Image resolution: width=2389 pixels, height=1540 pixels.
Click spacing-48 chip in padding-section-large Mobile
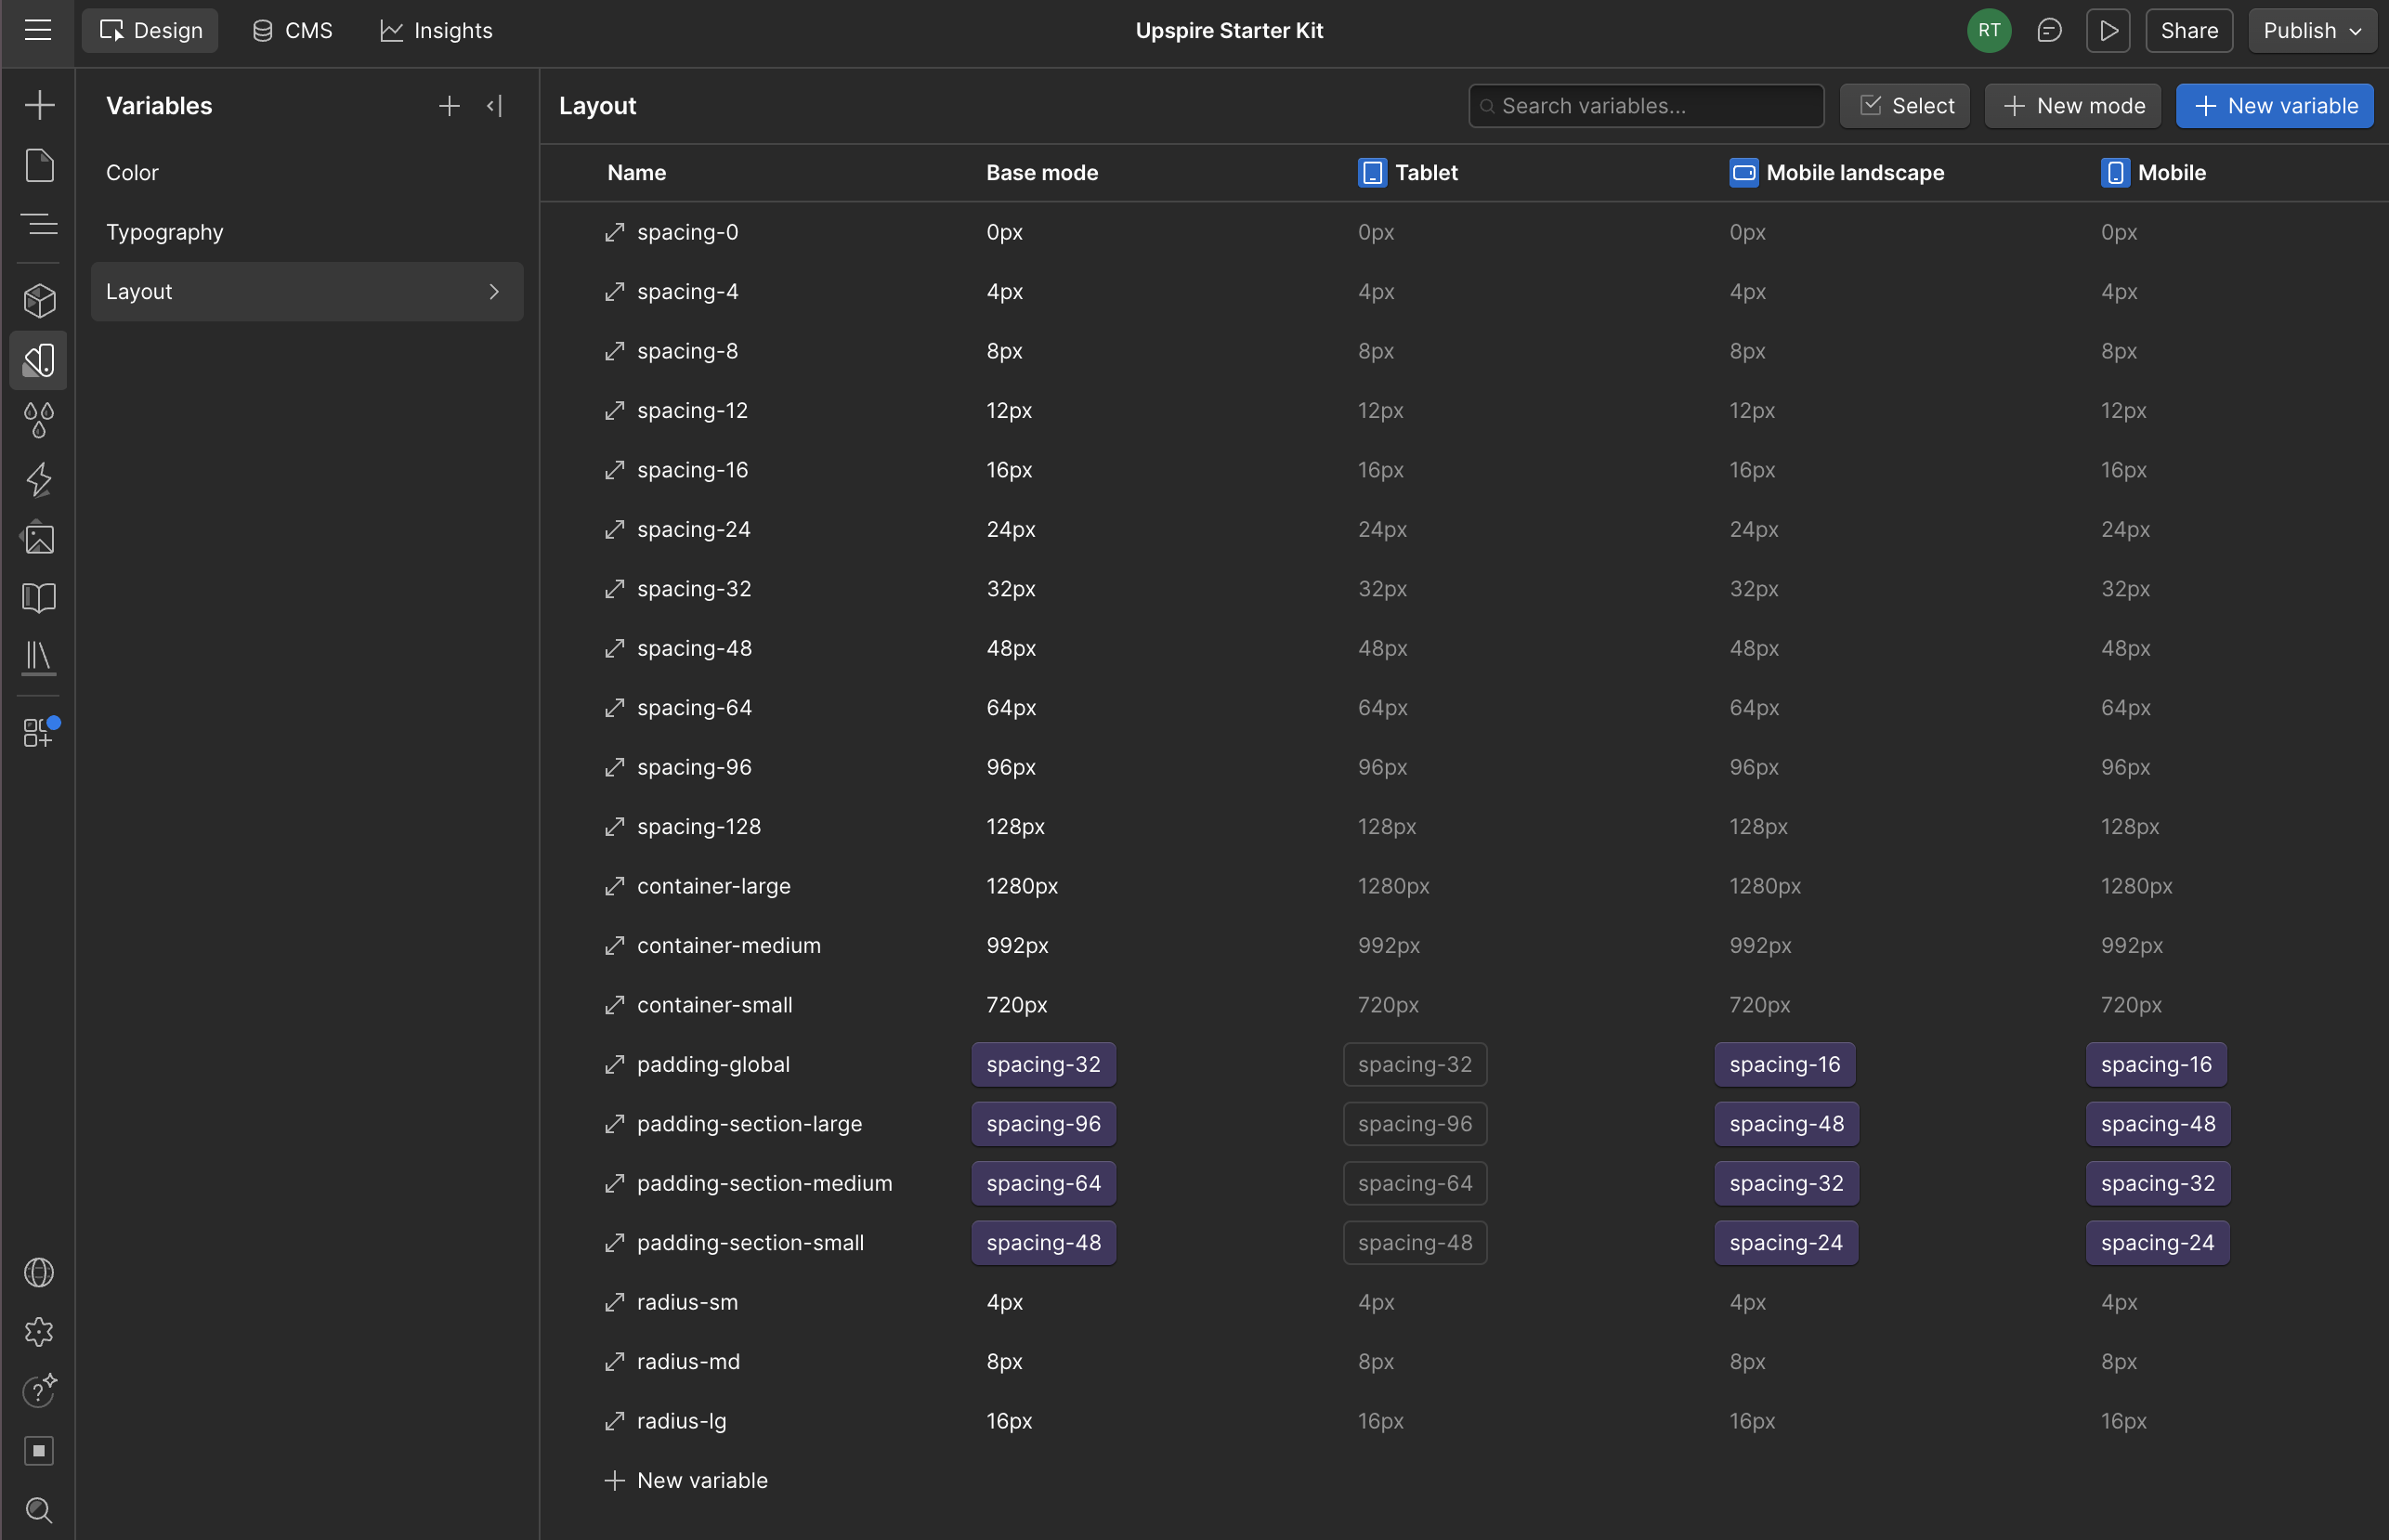pos(2158,1123)
